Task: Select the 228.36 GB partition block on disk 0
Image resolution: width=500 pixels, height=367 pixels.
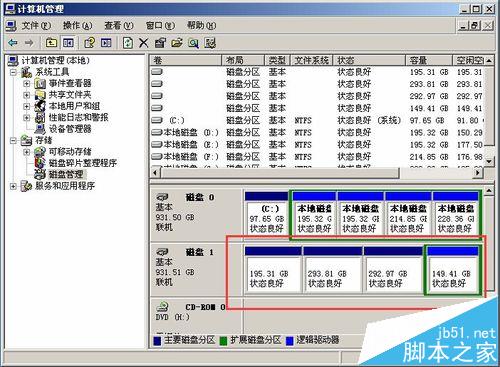Action: point(456,214)
